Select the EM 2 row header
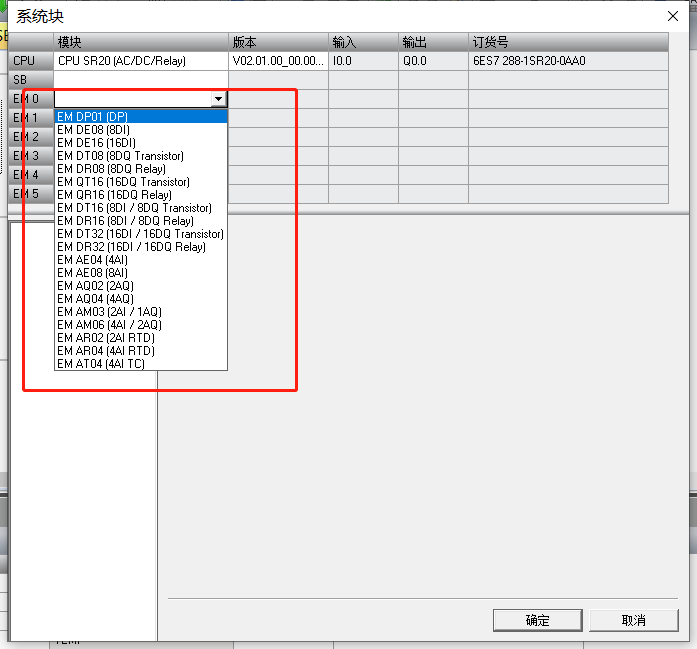 point(31,137)
